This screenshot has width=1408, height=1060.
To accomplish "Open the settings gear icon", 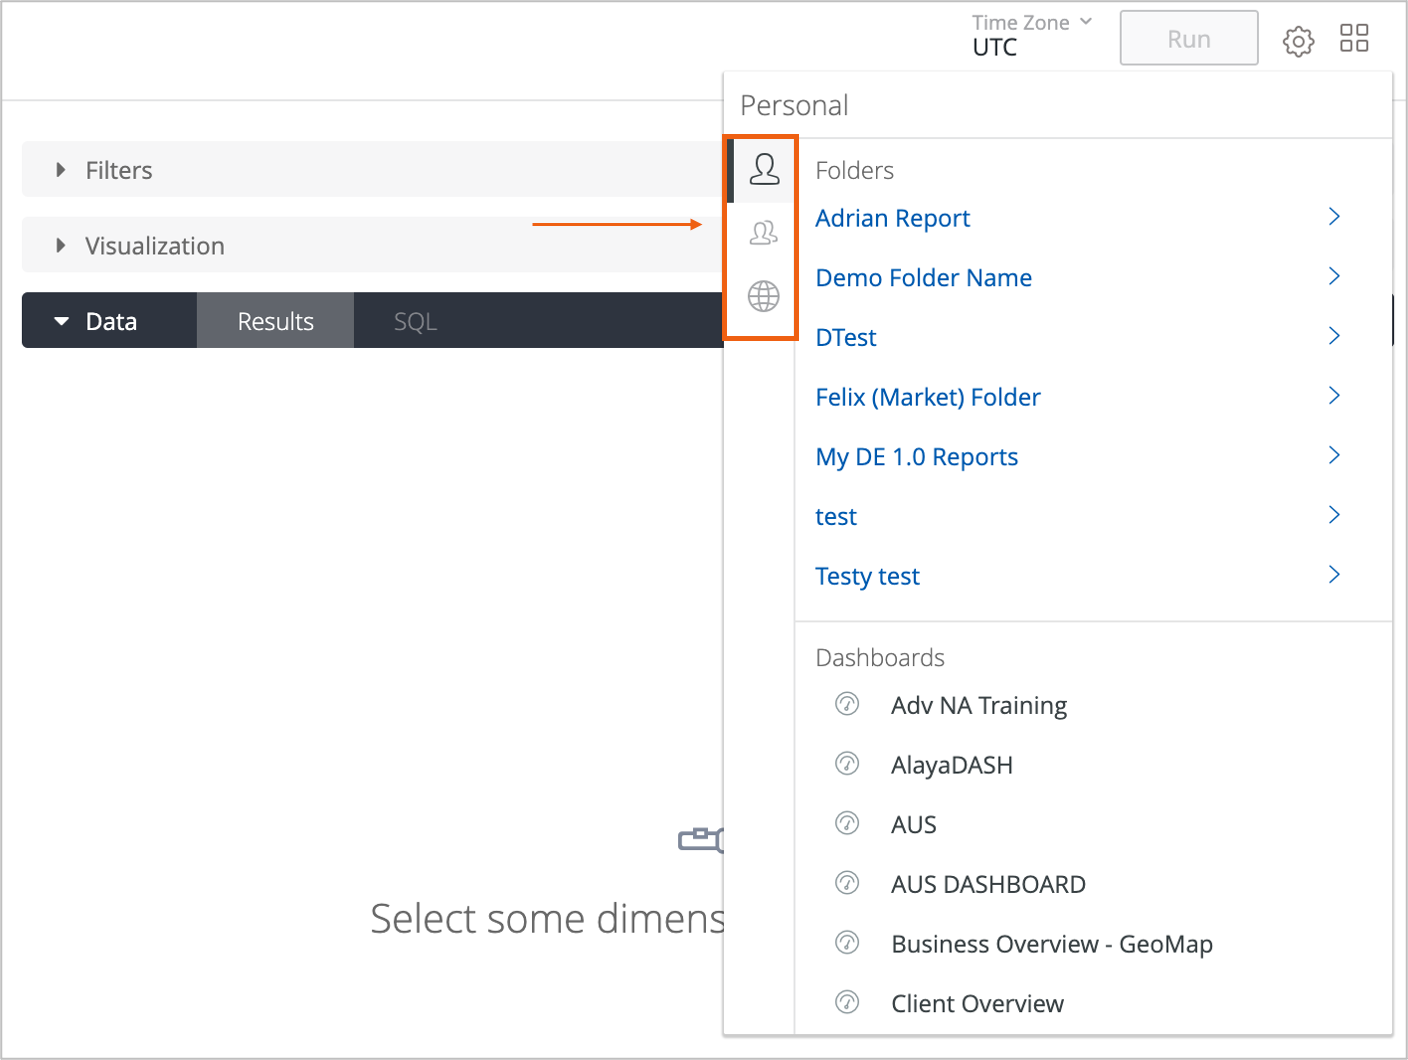I will pyautogui.click(x=1298, y=41).
